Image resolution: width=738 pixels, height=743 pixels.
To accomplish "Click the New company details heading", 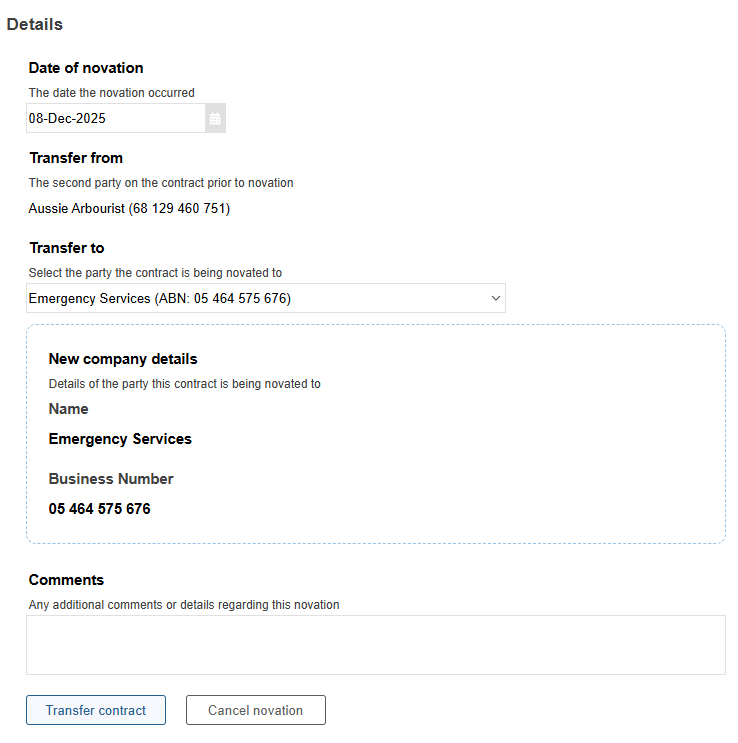I will click(x=123, y=359).
